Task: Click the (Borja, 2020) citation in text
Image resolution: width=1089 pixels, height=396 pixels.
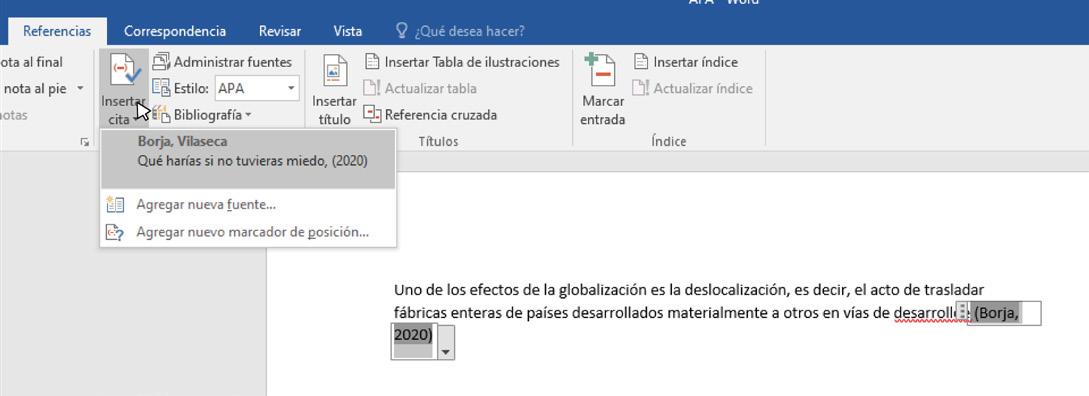Action: 997,313
